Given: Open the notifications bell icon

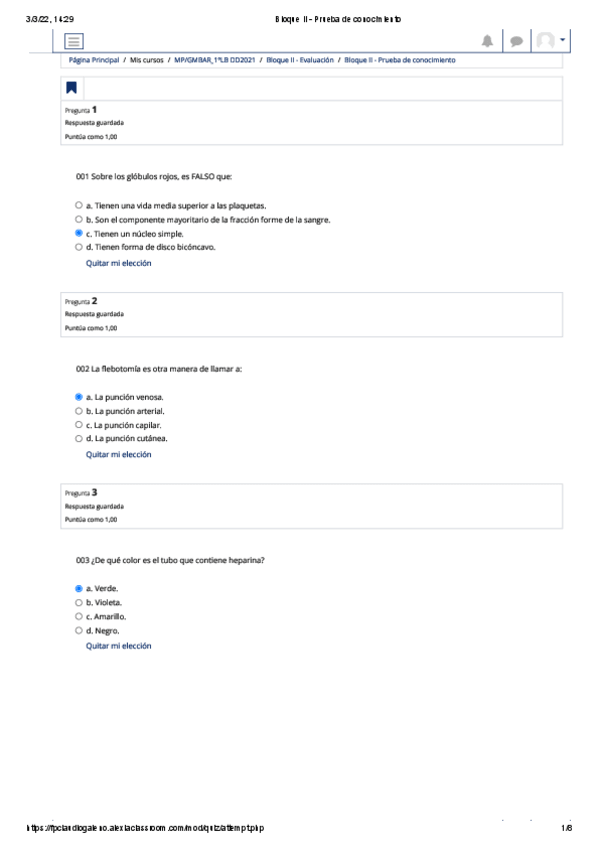Looking at the screenshot, I should (x=487, y=41).
